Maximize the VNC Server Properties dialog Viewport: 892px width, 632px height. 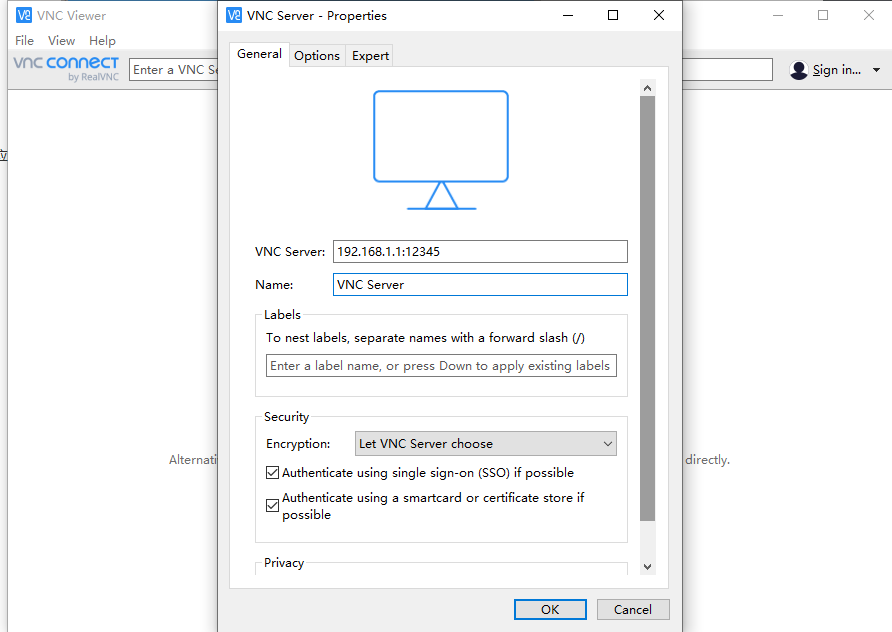(x=613, y=15)
